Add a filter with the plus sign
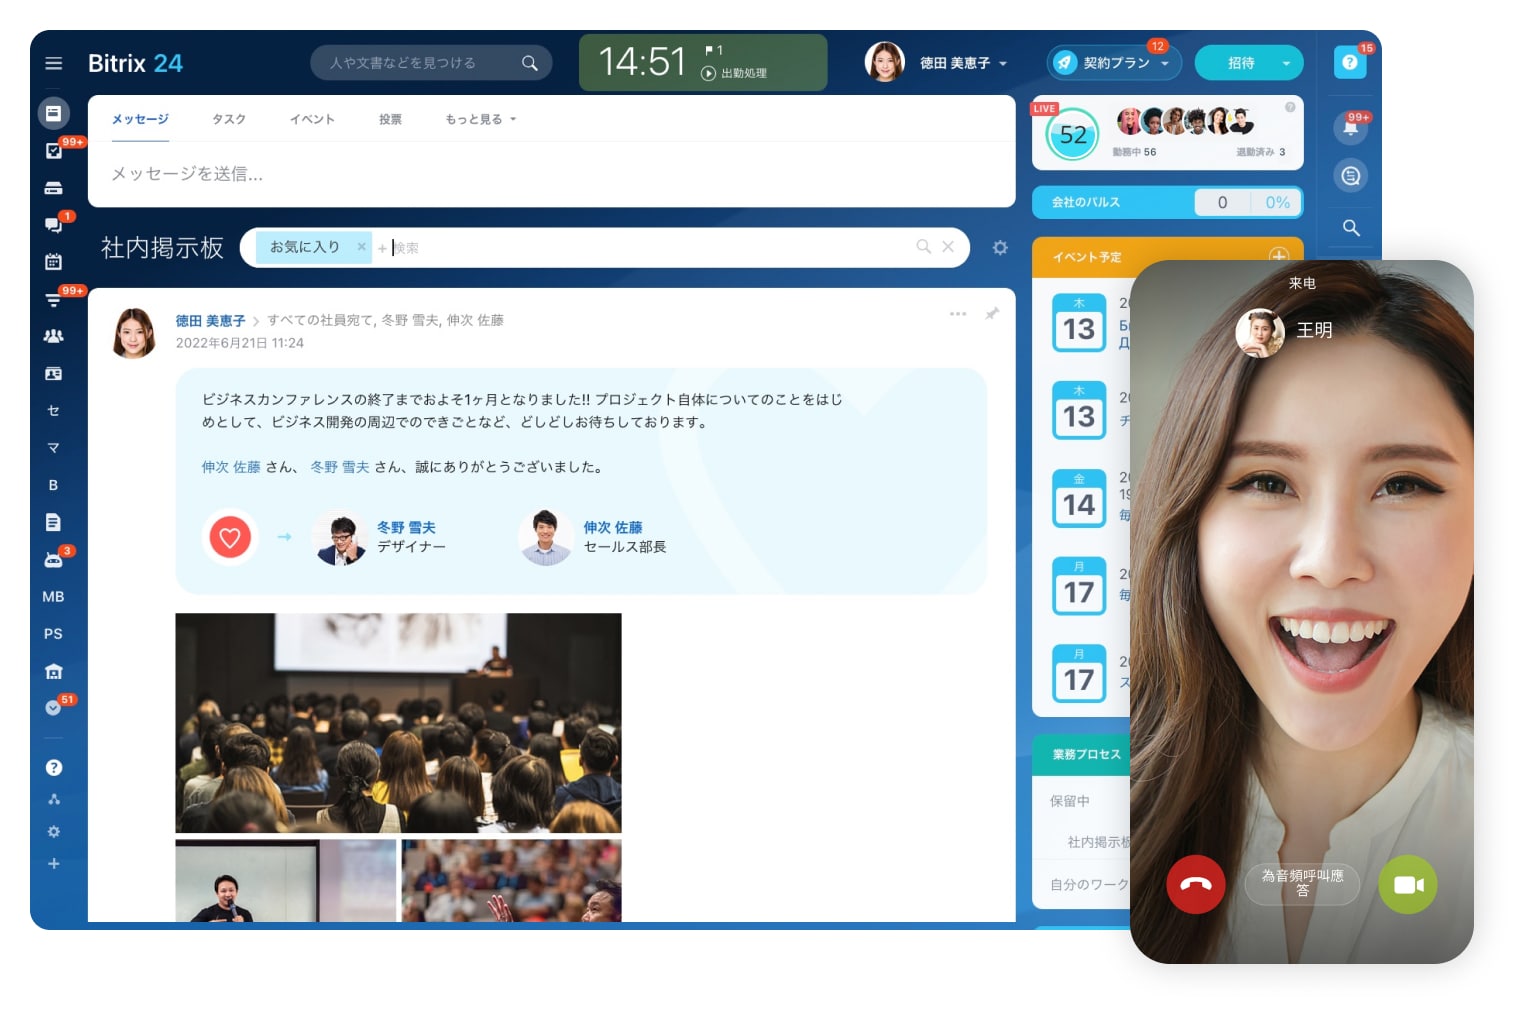Image resolution: width=1524 pixels, height=1014 pixels. click(382, 248)
